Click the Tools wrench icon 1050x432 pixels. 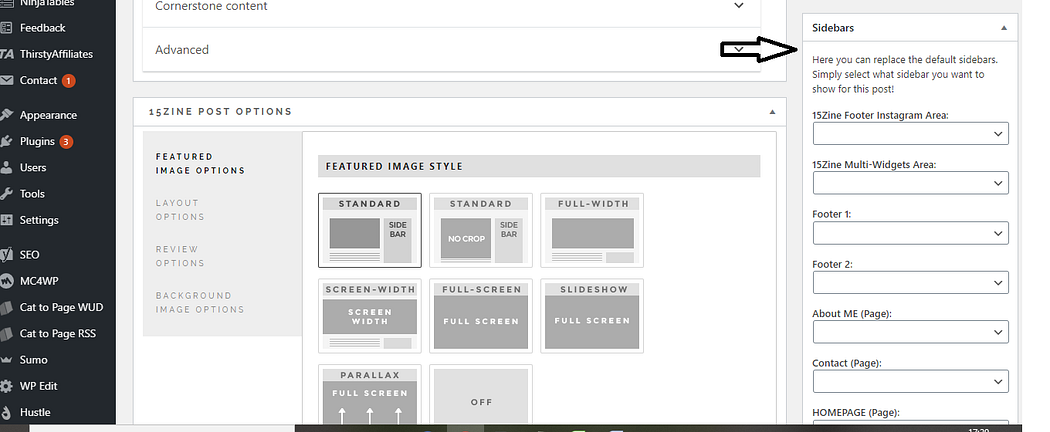point(6,194)
